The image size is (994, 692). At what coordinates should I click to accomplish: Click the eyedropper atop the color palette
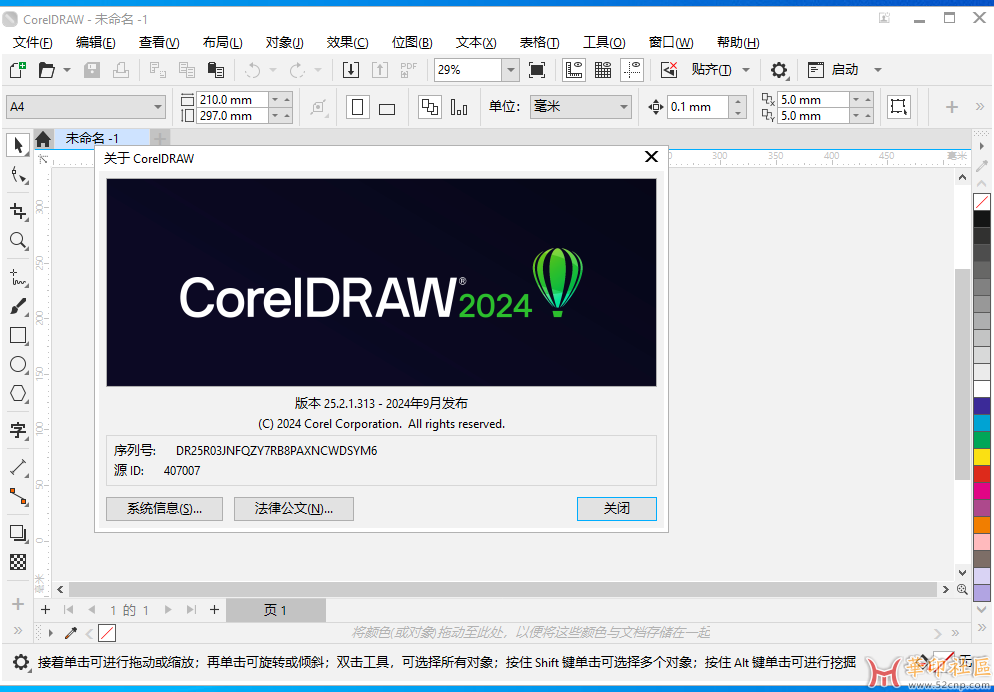pyautogui.click(x=981, y=165)
